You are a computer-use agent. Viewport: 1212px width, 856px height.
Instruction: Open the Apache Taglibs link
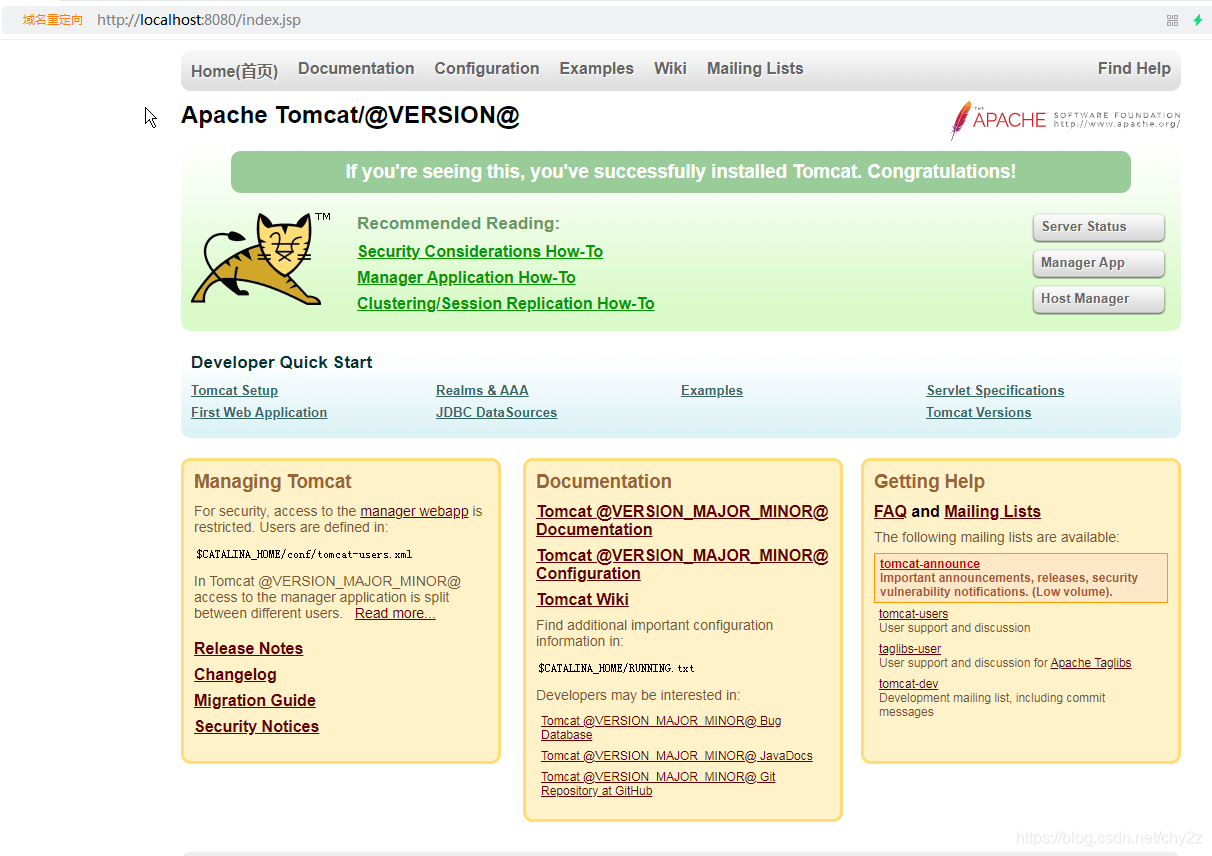[1091, 663]
